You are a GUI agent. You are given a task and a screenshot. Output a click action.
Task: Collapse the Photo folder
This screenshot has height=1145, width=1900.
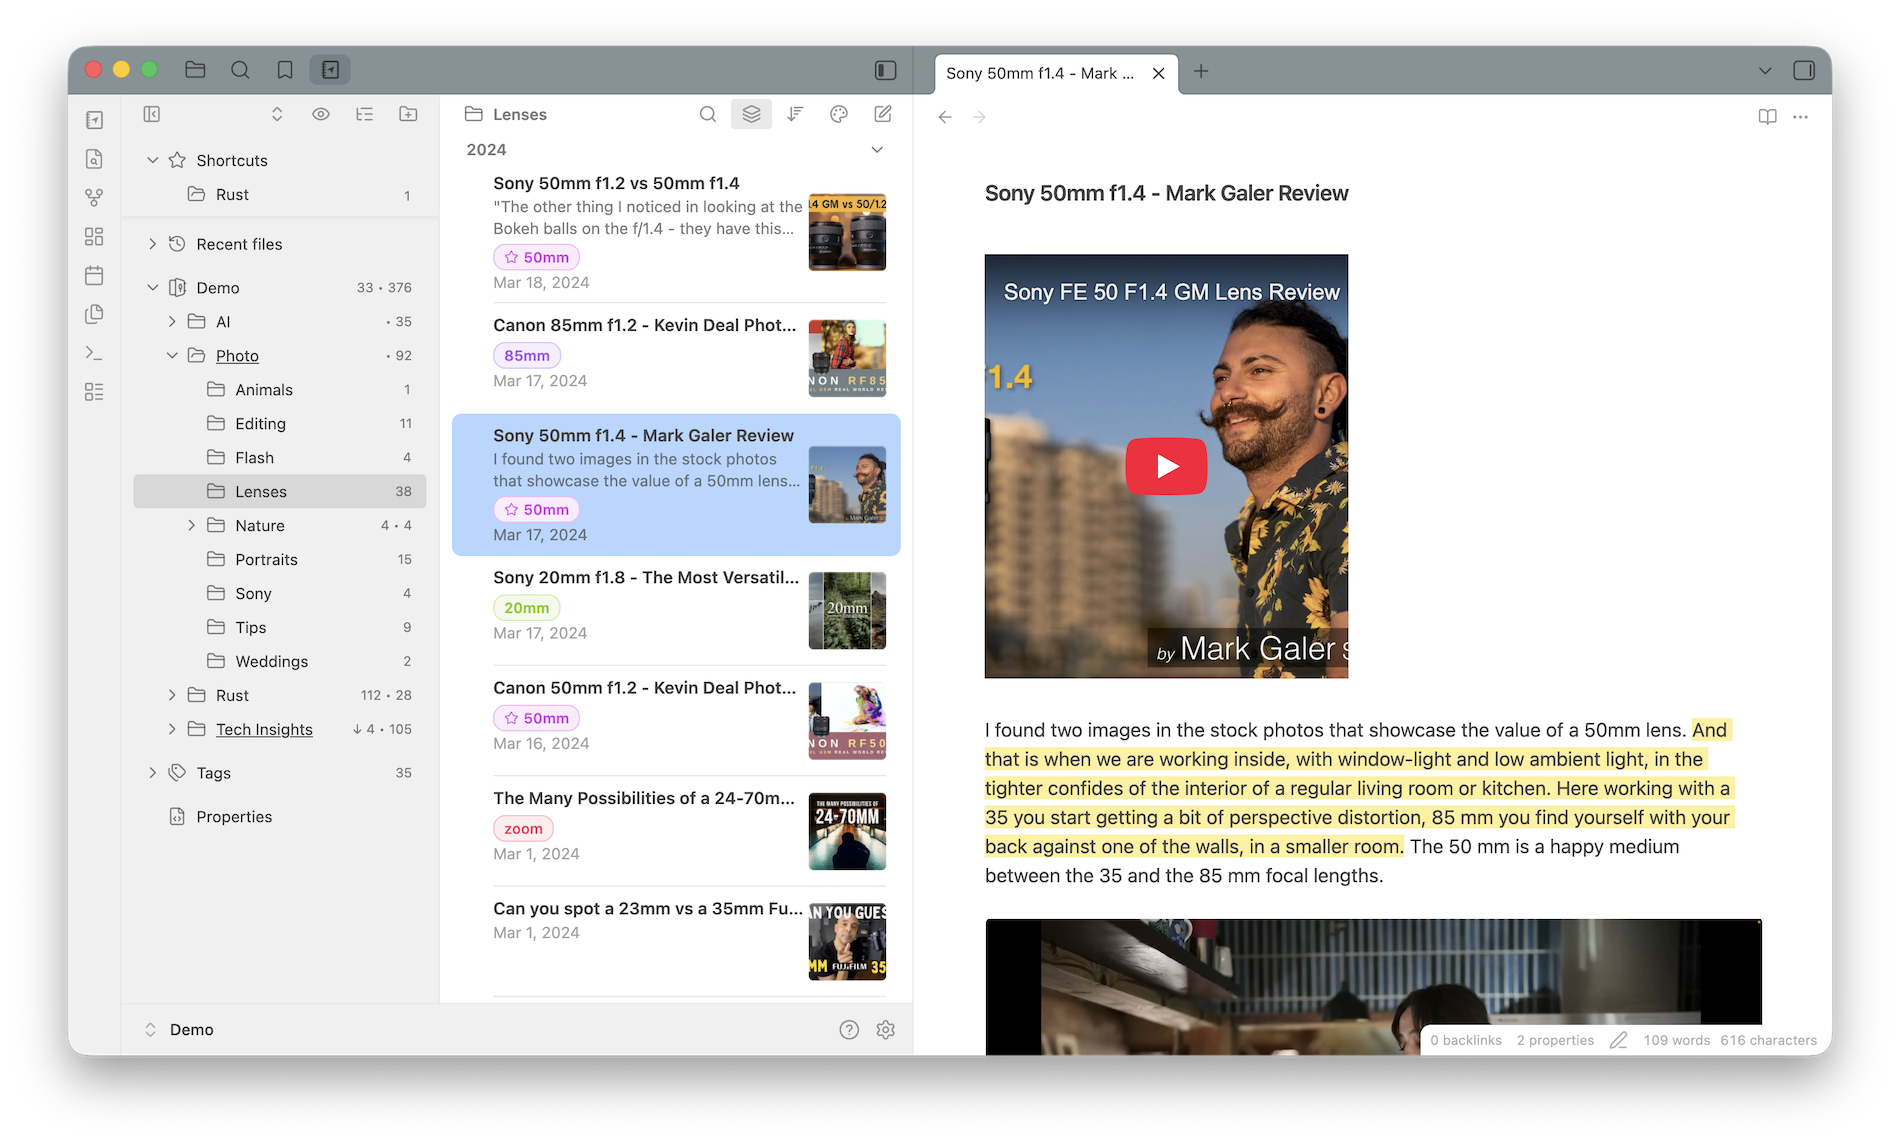coord(172,356)
